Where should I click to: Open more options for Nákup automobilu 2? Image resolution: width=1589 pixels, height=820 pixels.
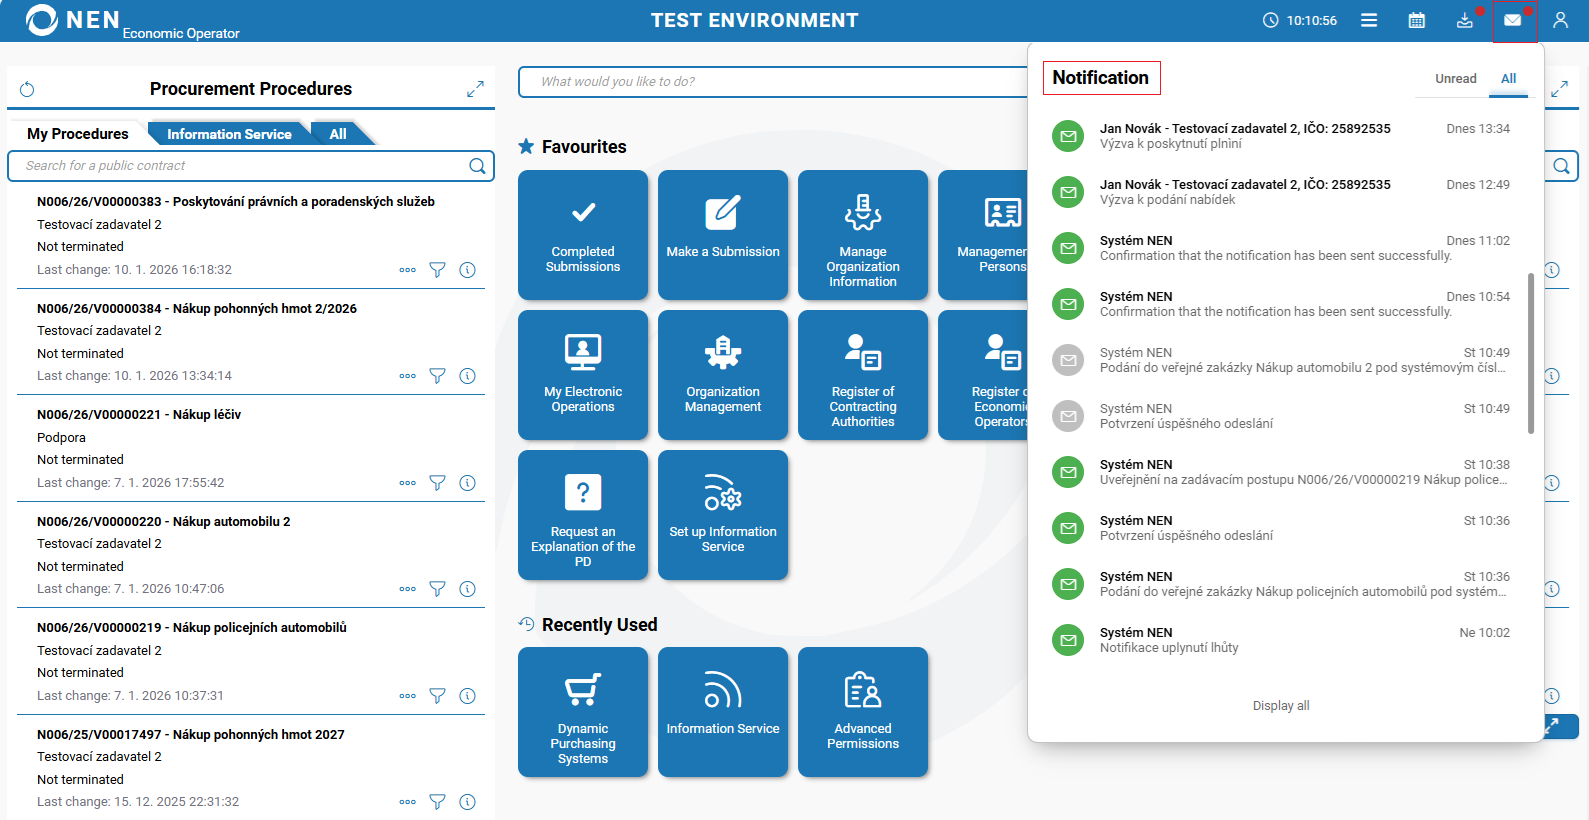pos(407,589)
